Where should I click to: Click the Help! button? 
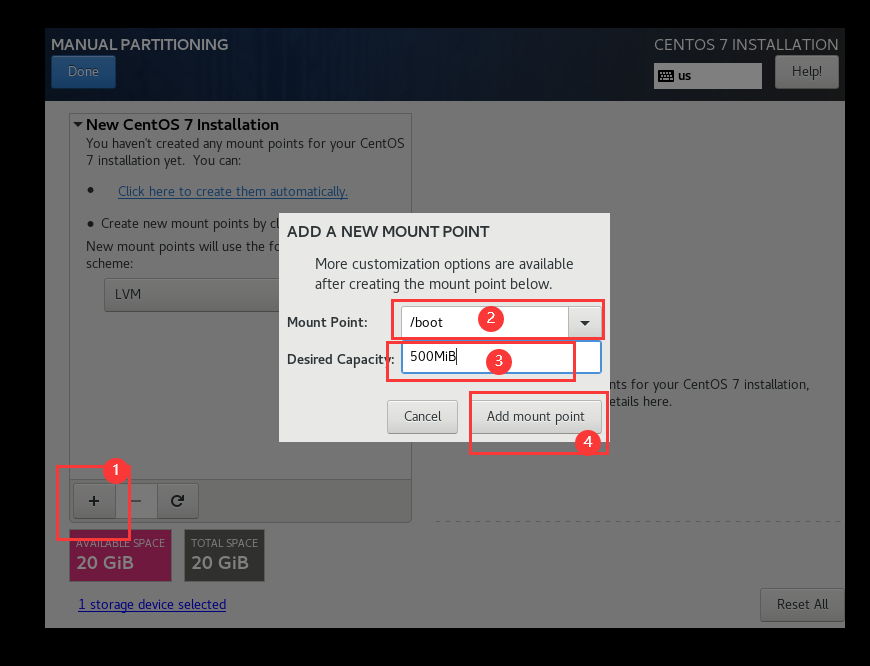[x=807, y=72]
